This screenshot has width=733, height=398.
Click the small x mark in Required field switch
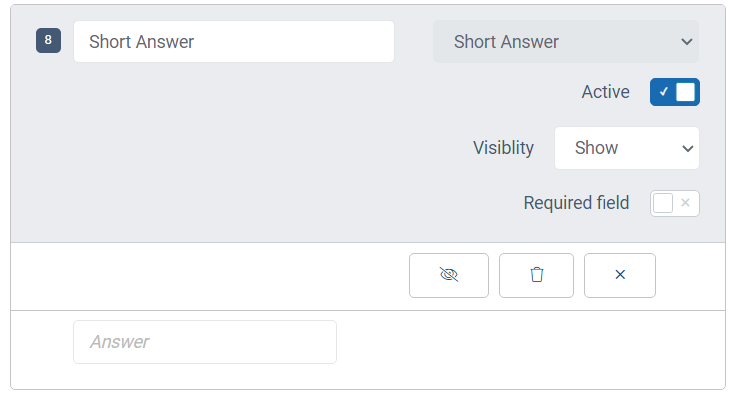685,203
